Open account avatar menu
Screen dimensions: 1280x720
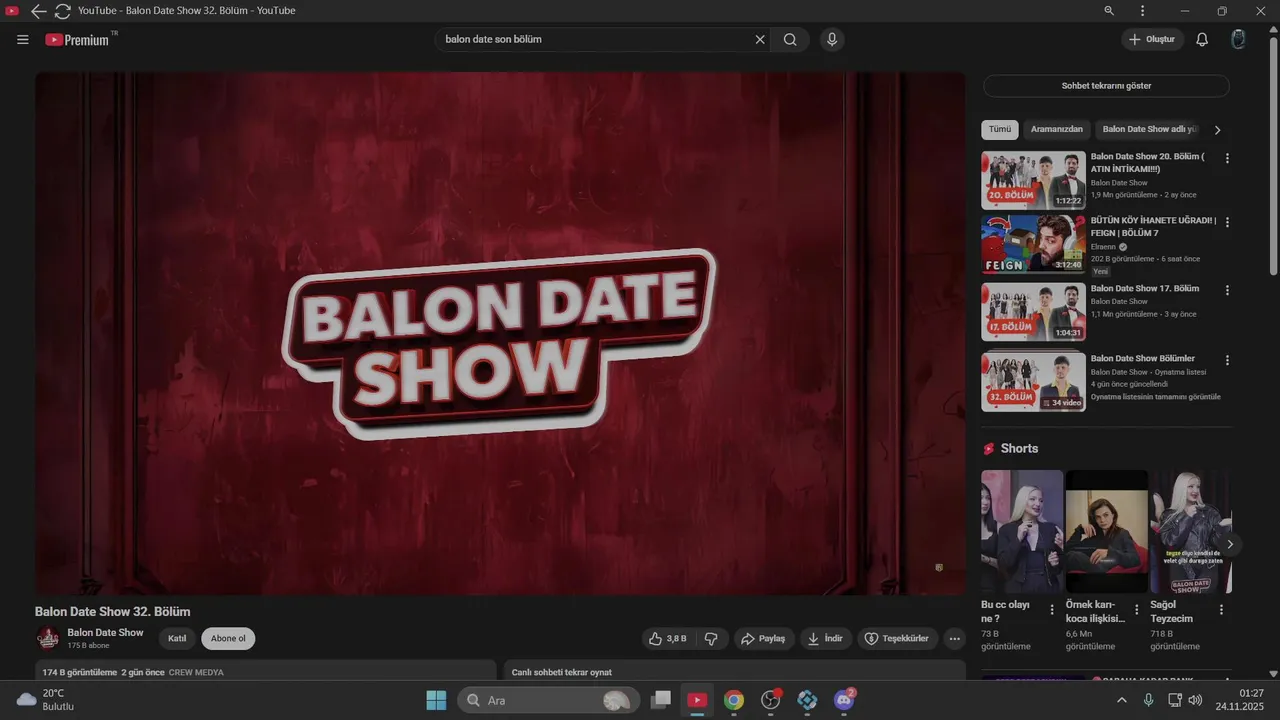pyautogui.click(x=1238, y=40)
